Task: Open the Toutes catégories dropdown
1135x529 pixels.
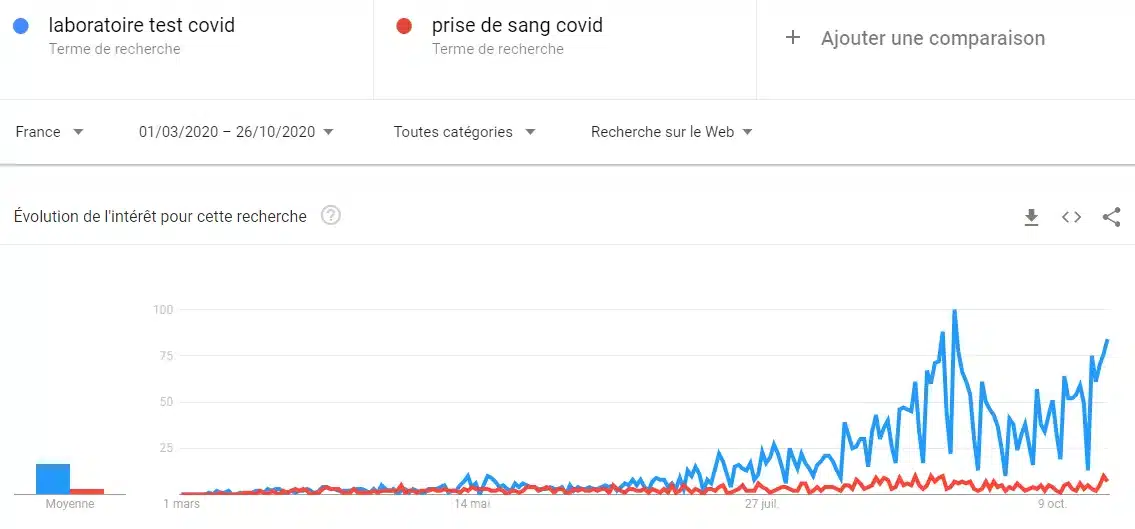Action: [x=464, y=132]
